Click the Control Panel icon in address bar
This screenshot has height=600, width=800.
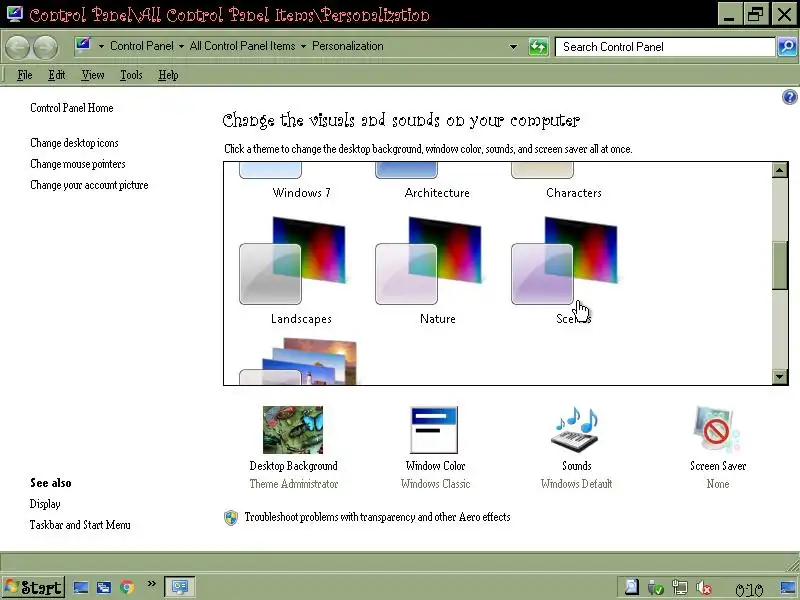(x=83, y=45)
